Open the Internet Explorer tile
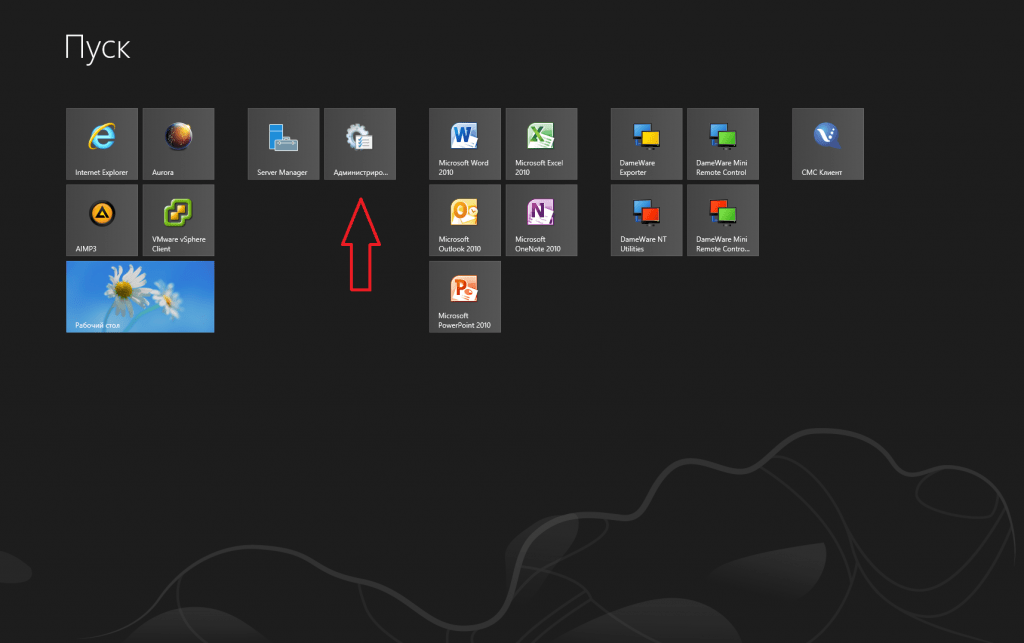This screenshot has height=643, width=1024. pos(102,144)
